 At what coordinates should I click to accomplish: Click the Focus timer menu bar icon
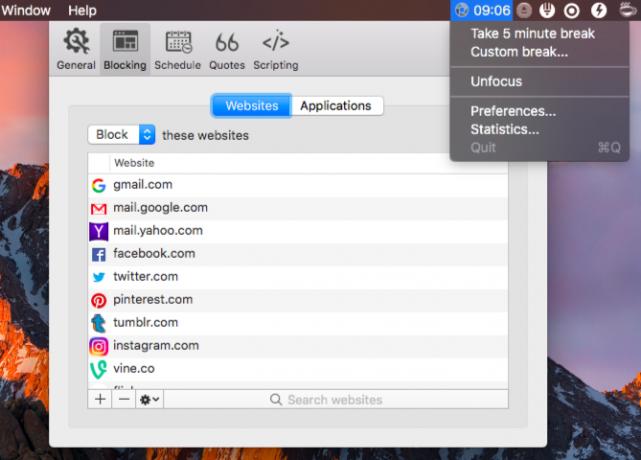[x=482, y=10]
